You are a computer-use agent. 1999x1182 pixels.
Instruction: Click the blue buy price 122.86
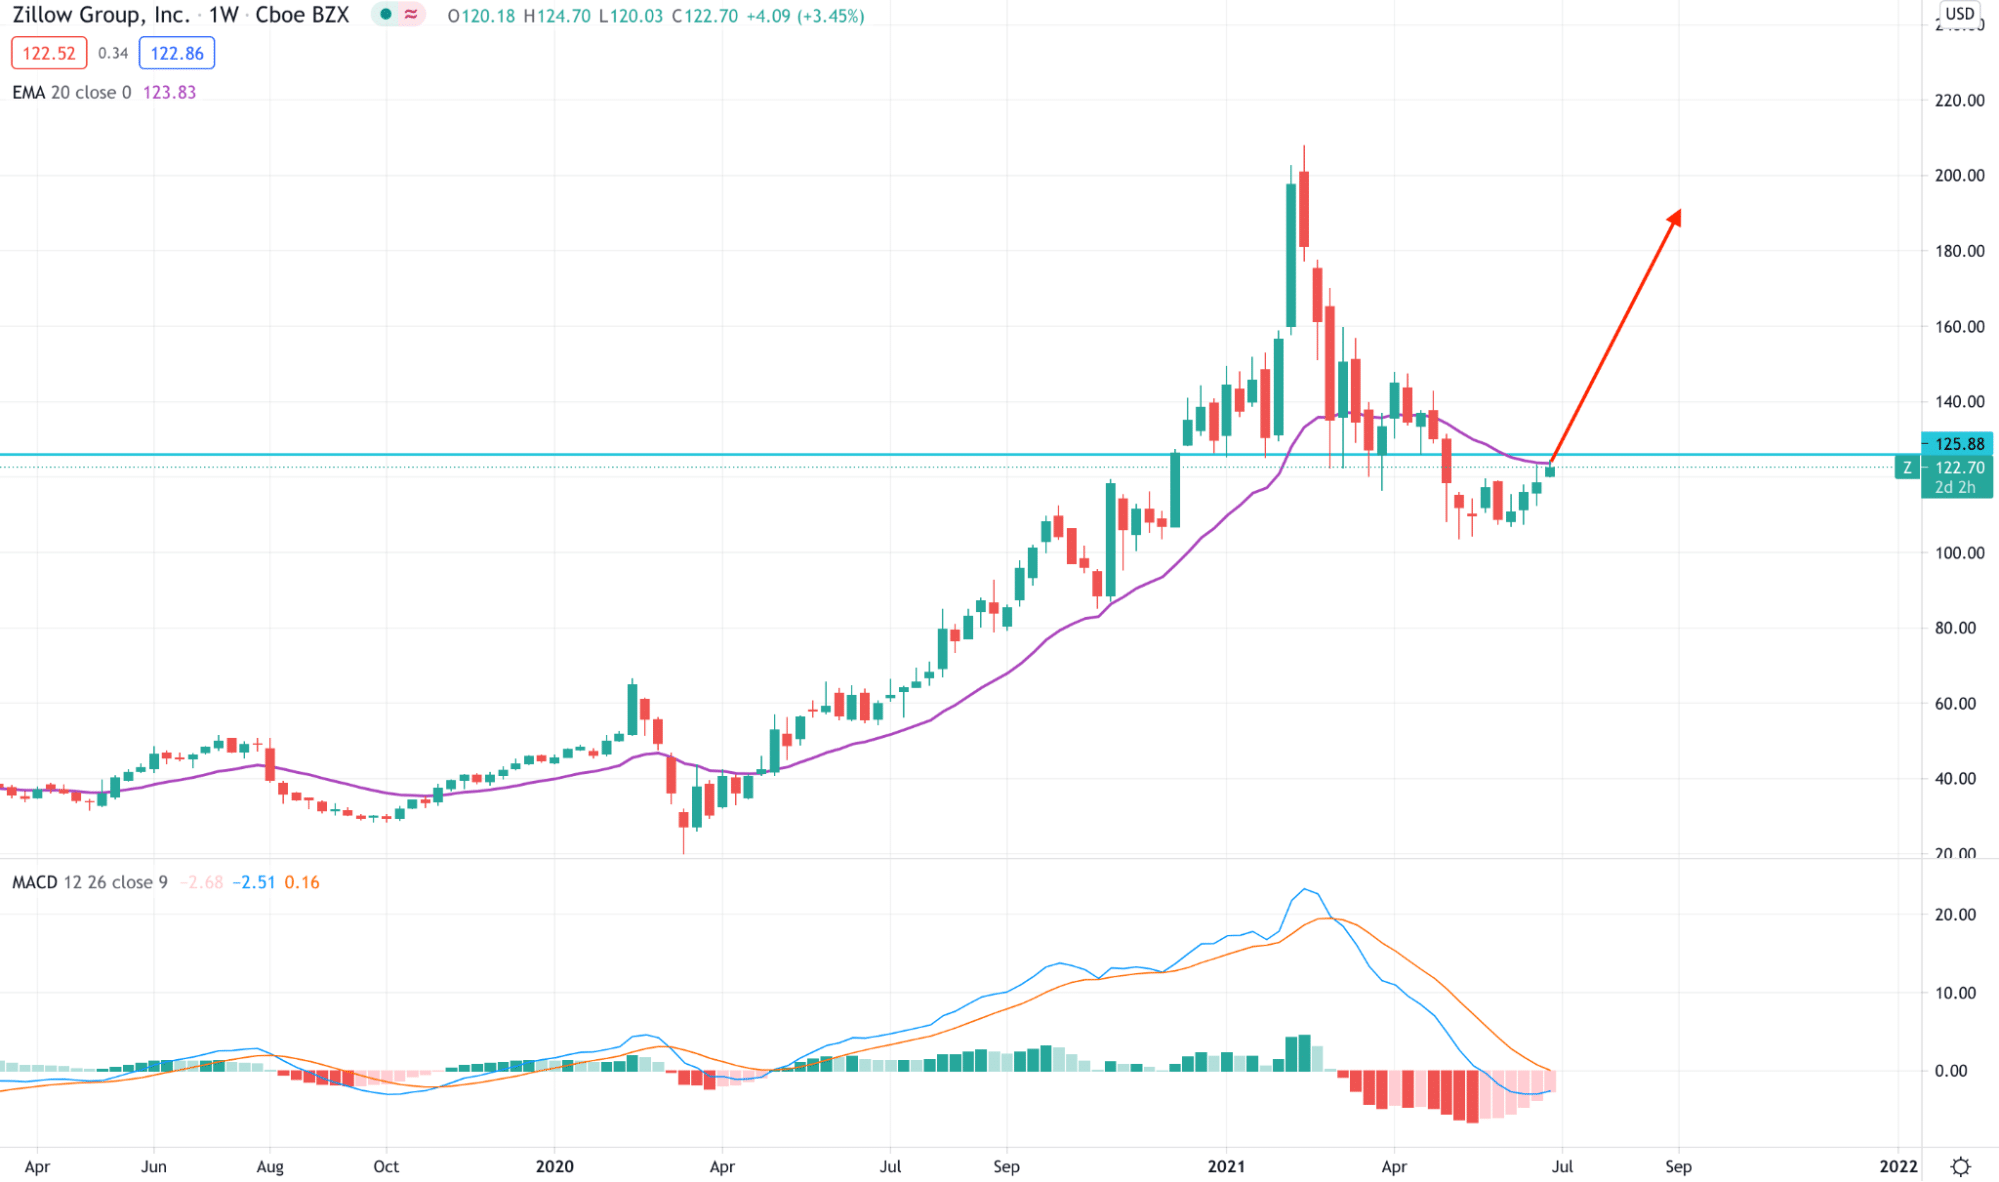(x=177, y=54)
